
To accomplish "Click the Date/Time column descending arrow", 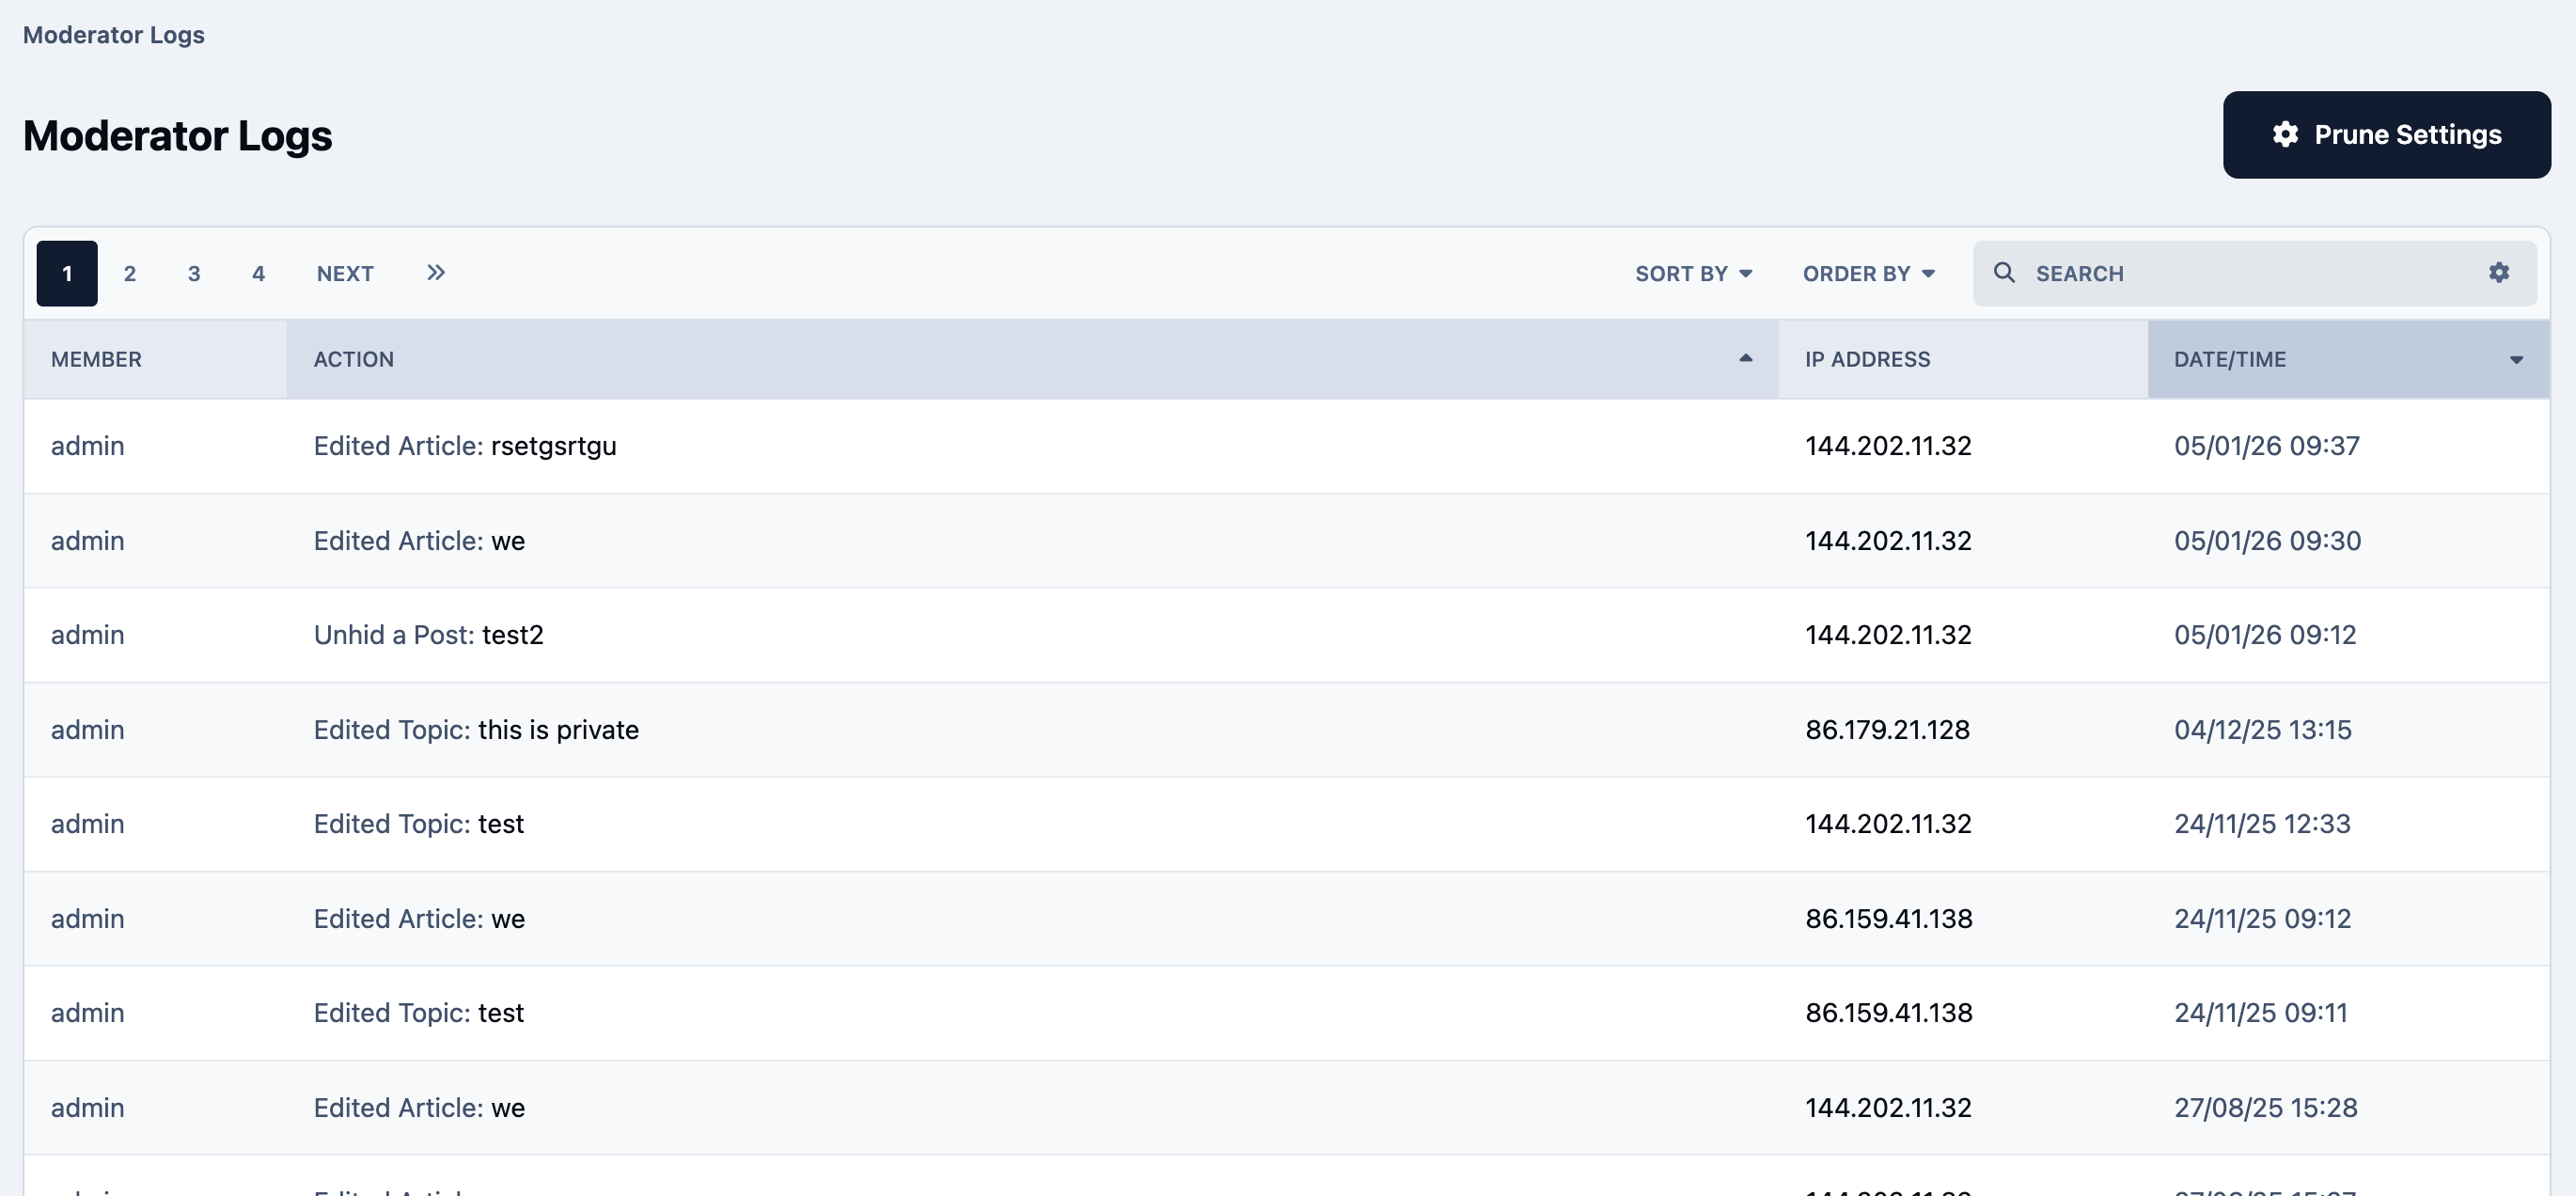I will [2516, 359].
